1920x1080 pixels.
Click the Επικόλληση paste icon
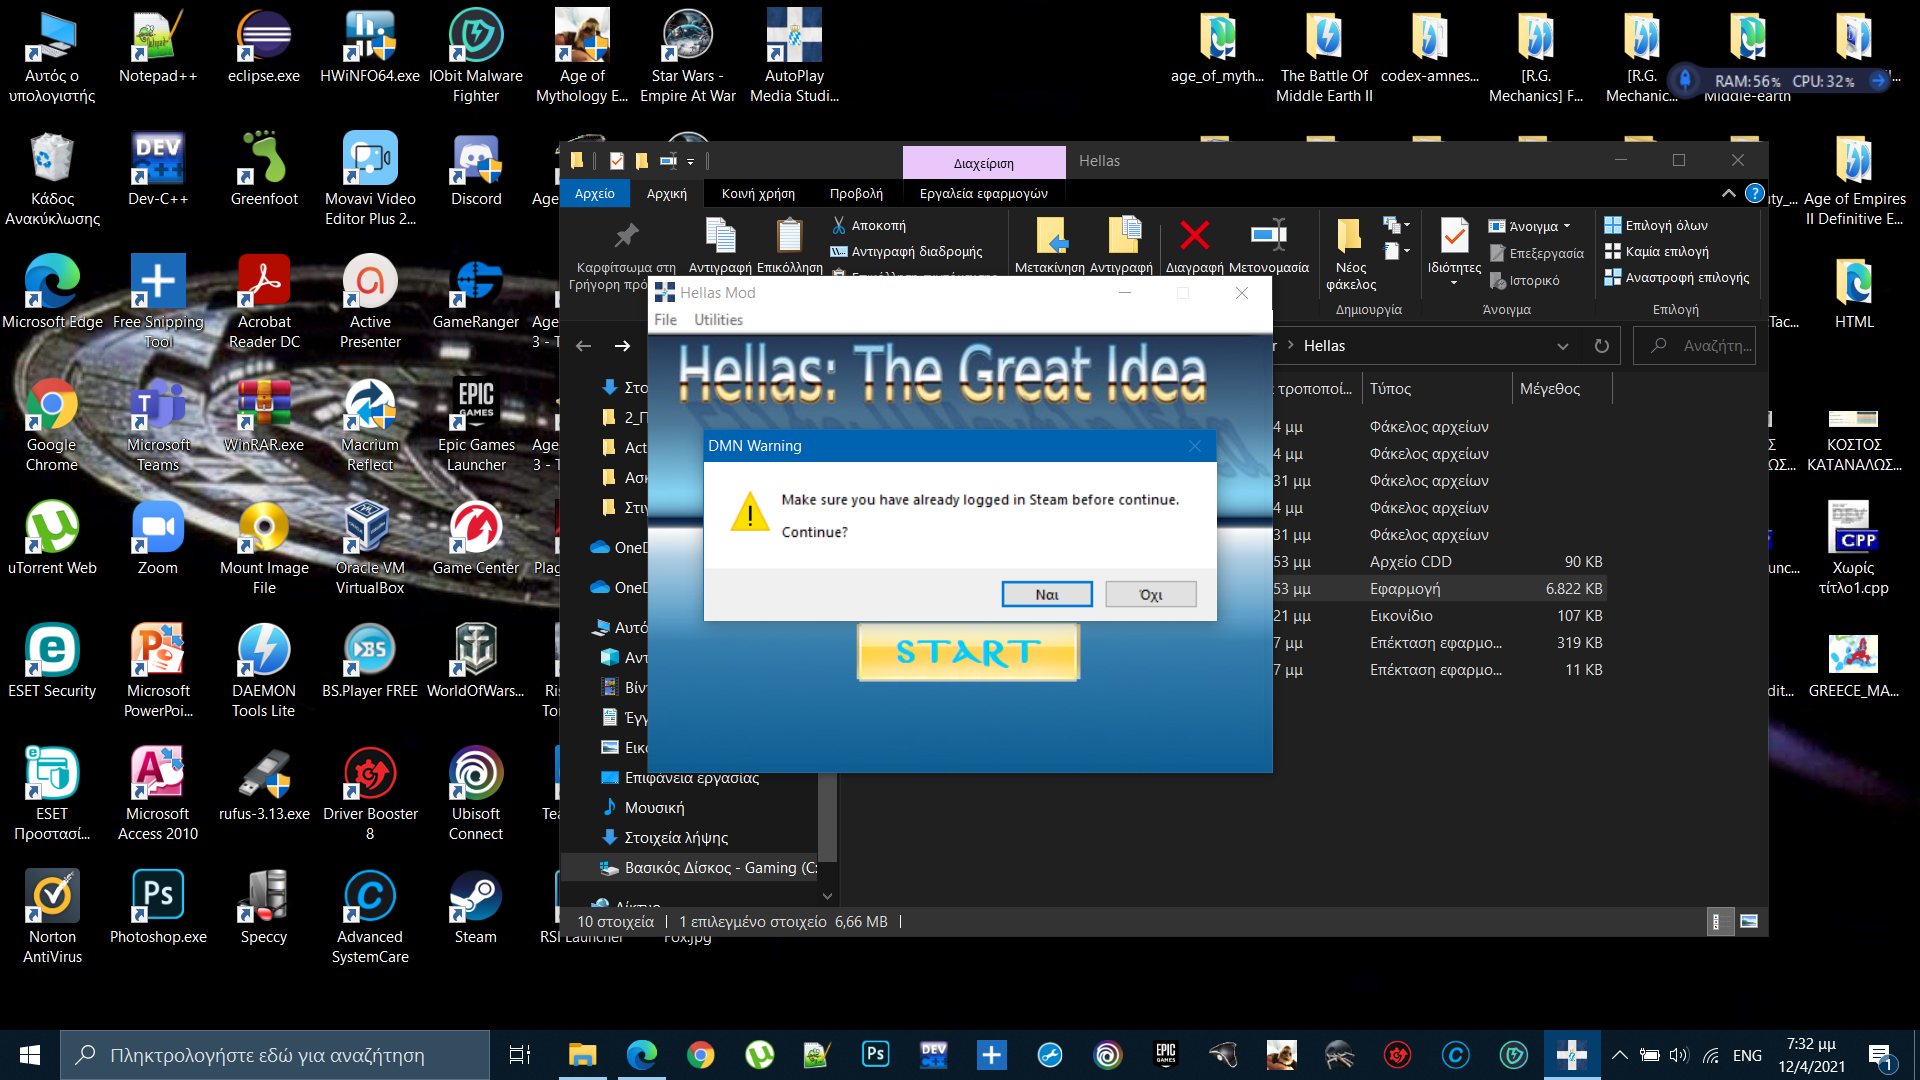(789, 236)
